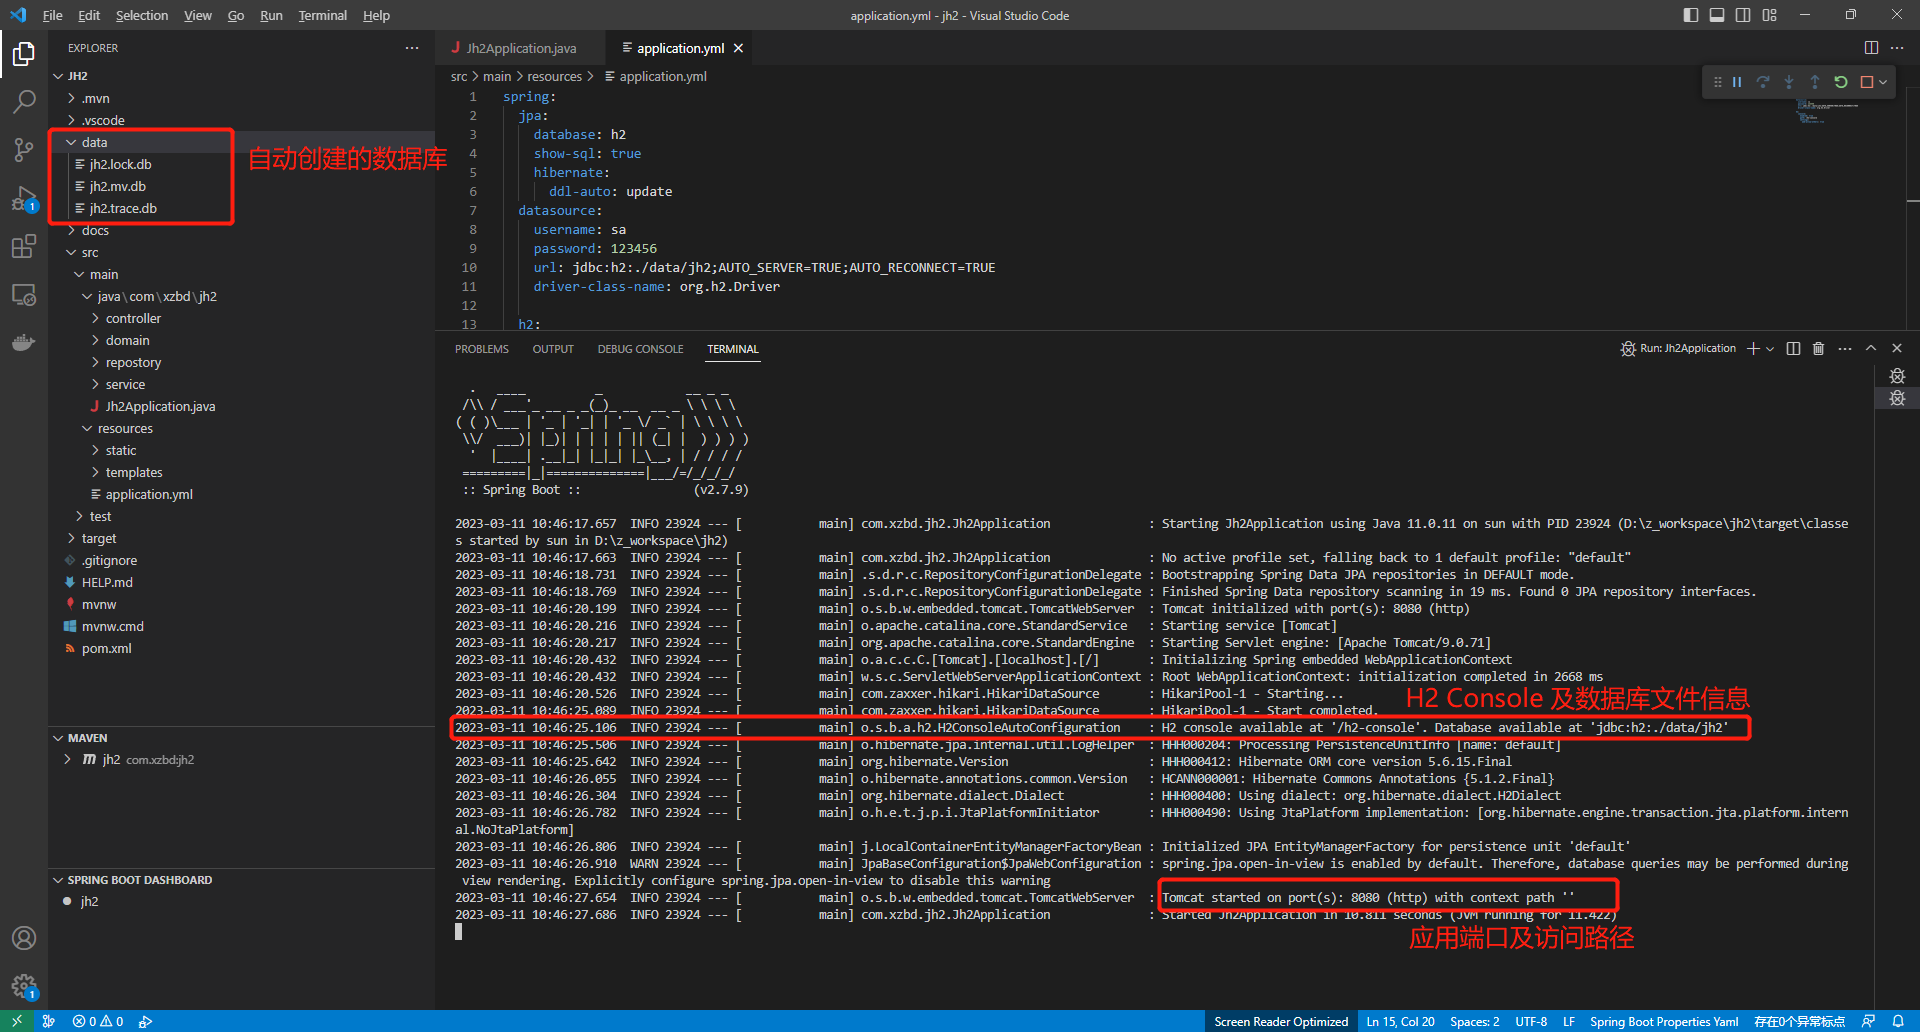Open the Selection menu
Viewport: 1920px width, 1032px height.
(142, 15)
